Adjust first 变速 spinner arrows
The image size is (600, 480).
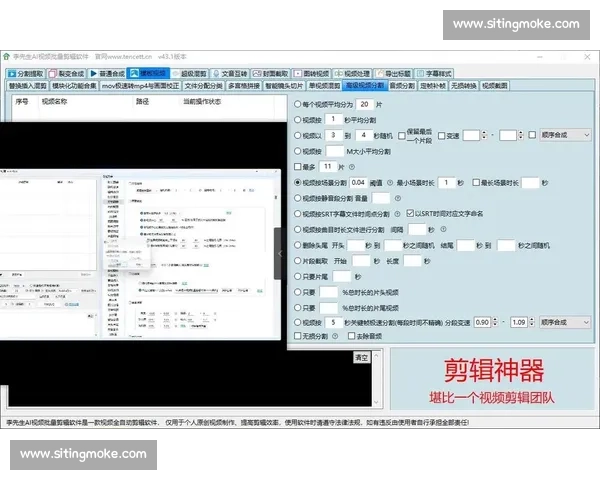tap(484, 135)
